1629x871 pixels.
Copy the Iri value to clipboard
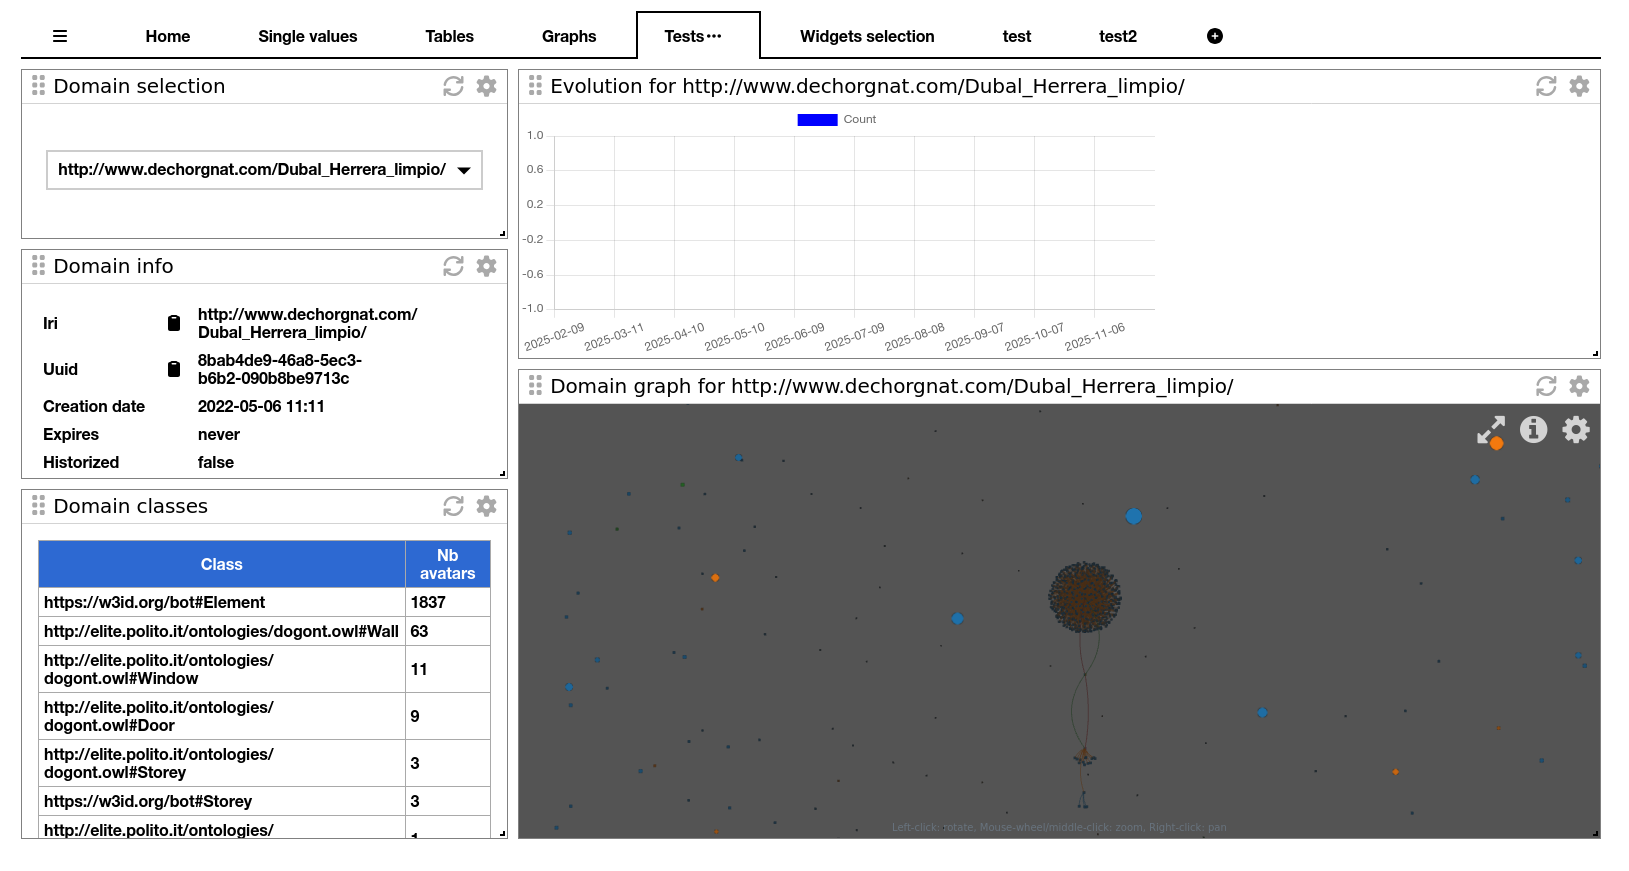pyautogui.click(x=174, y=323)
